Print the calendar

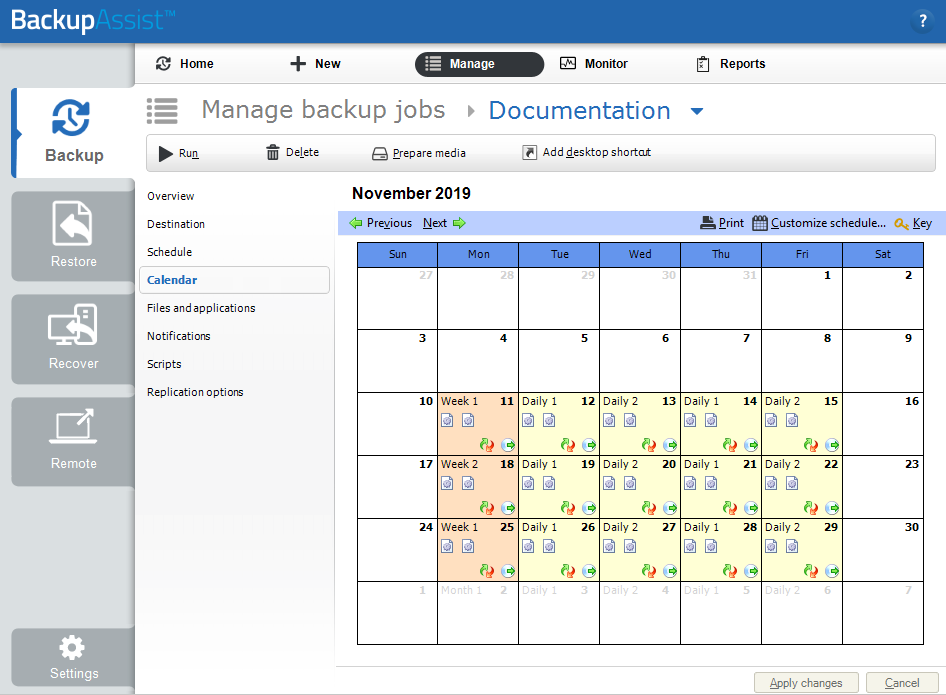722,223
